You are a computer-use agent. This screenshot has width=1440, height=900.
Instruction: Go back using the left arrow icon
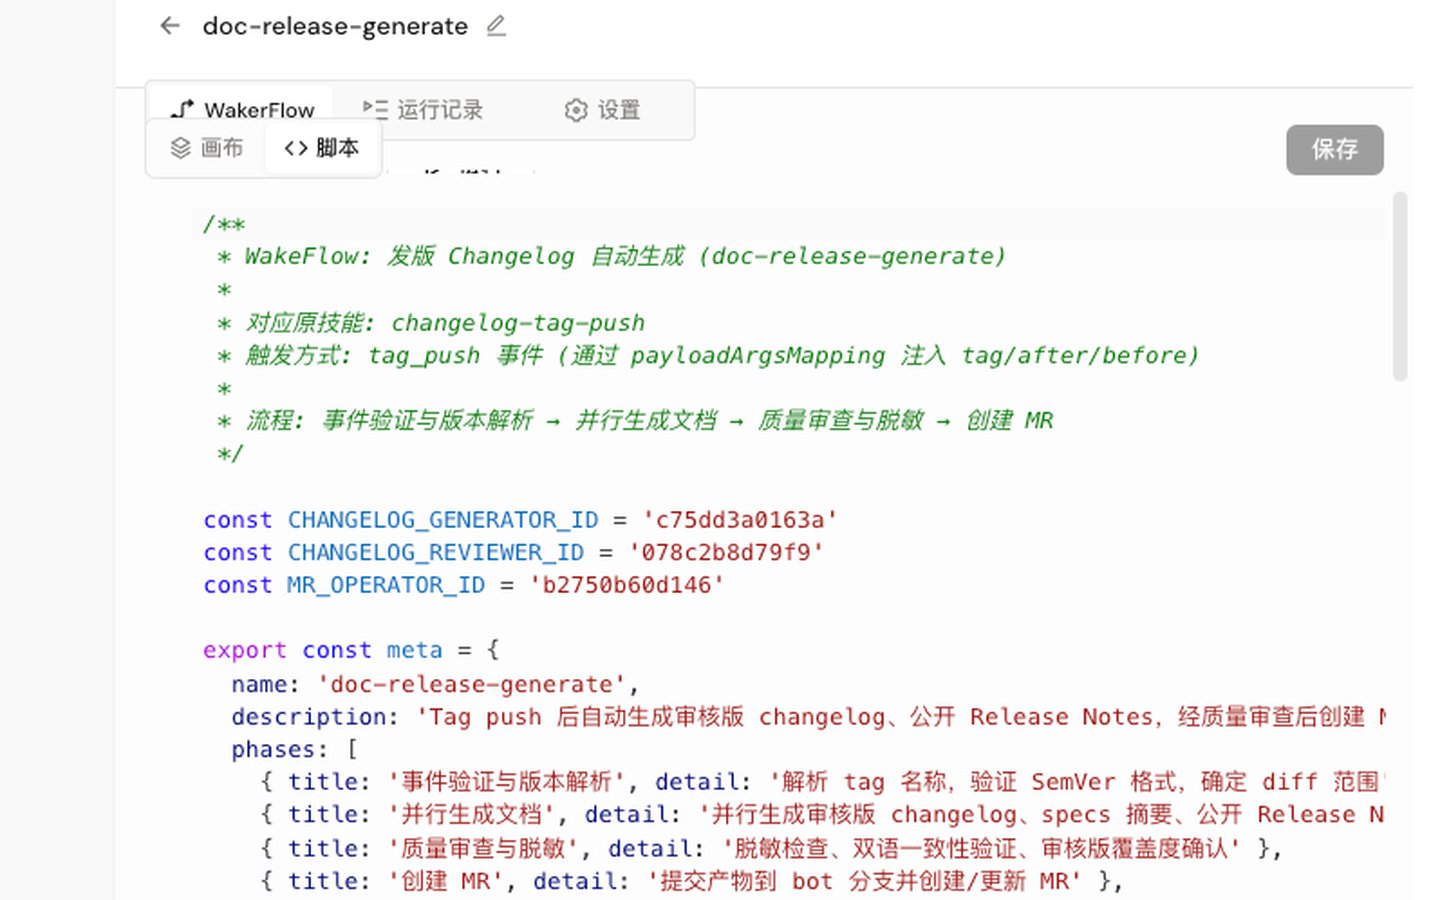pos(170,26)
